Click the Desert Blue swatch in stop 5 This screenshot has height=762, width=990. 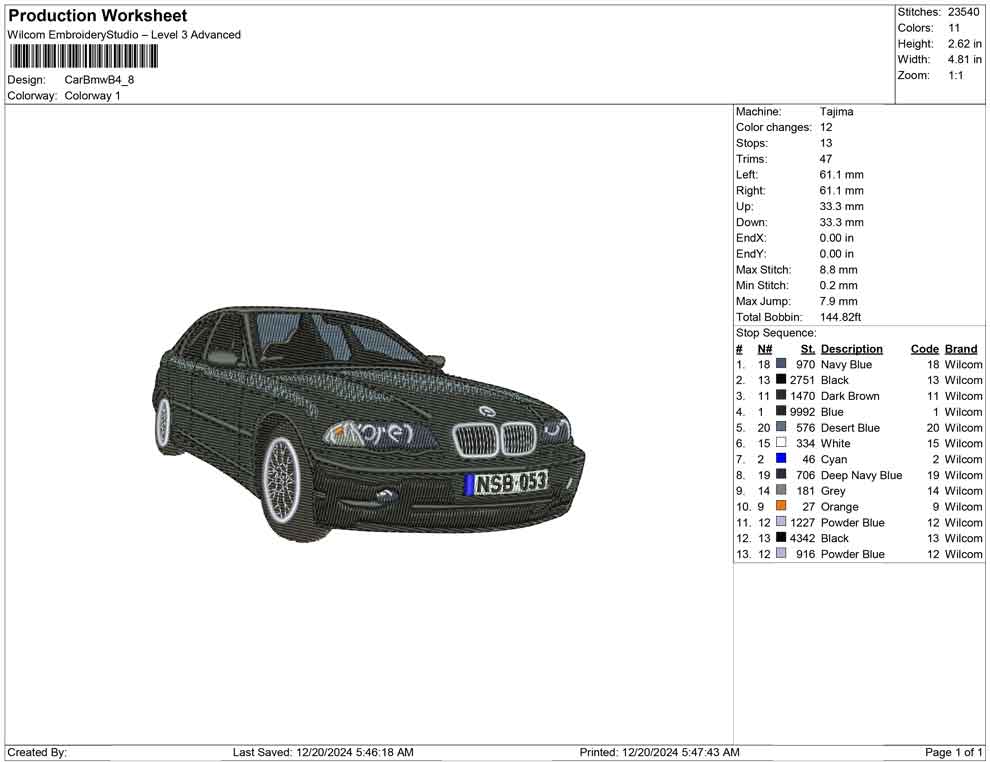point(779,427)
